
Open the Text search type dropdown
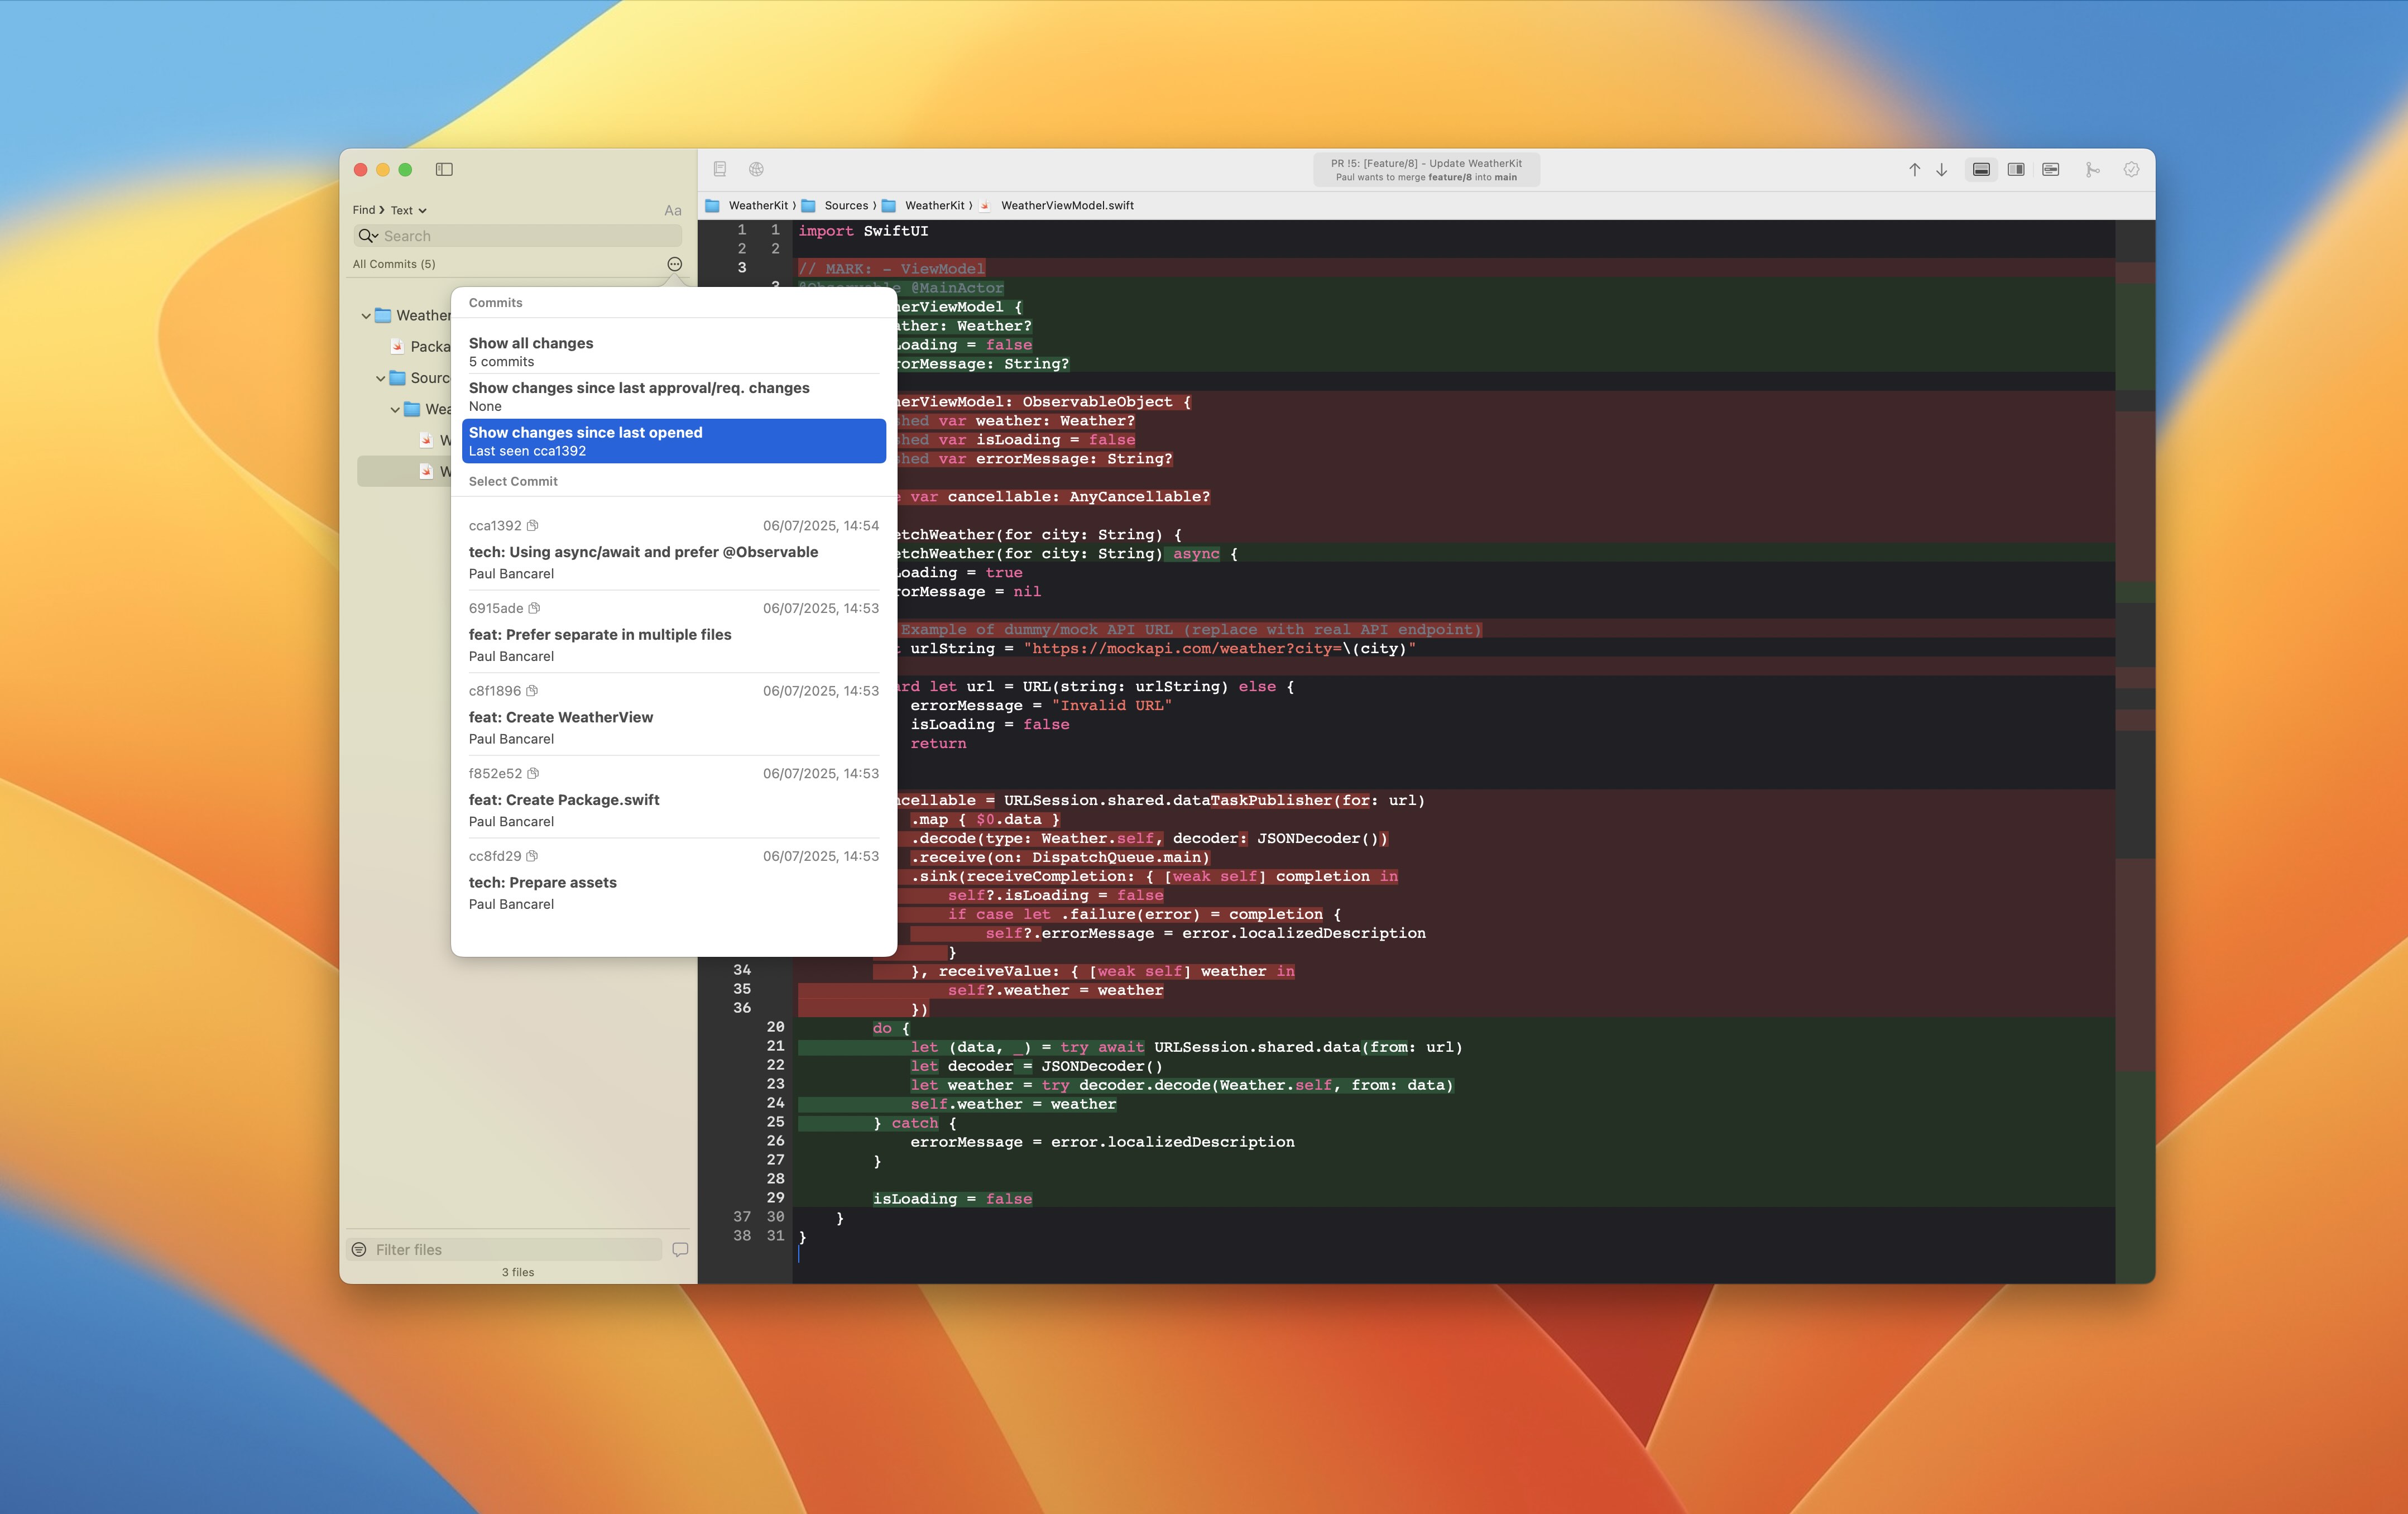pos(406,210)
